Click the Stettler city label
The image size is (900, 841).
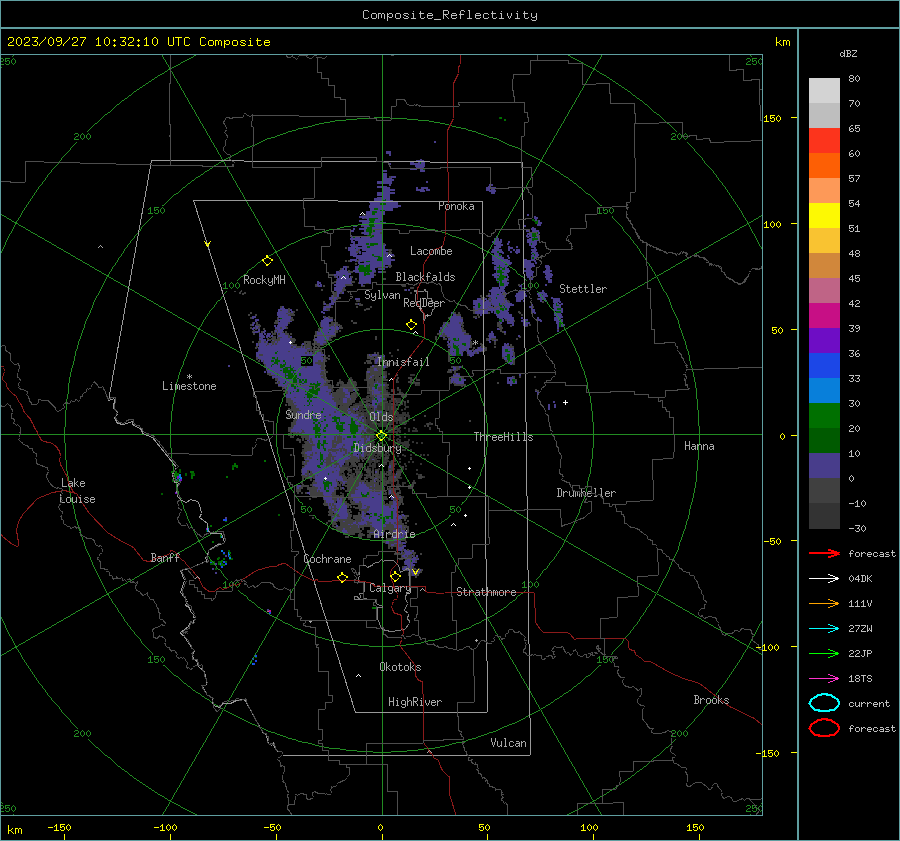tap(583, 289)
